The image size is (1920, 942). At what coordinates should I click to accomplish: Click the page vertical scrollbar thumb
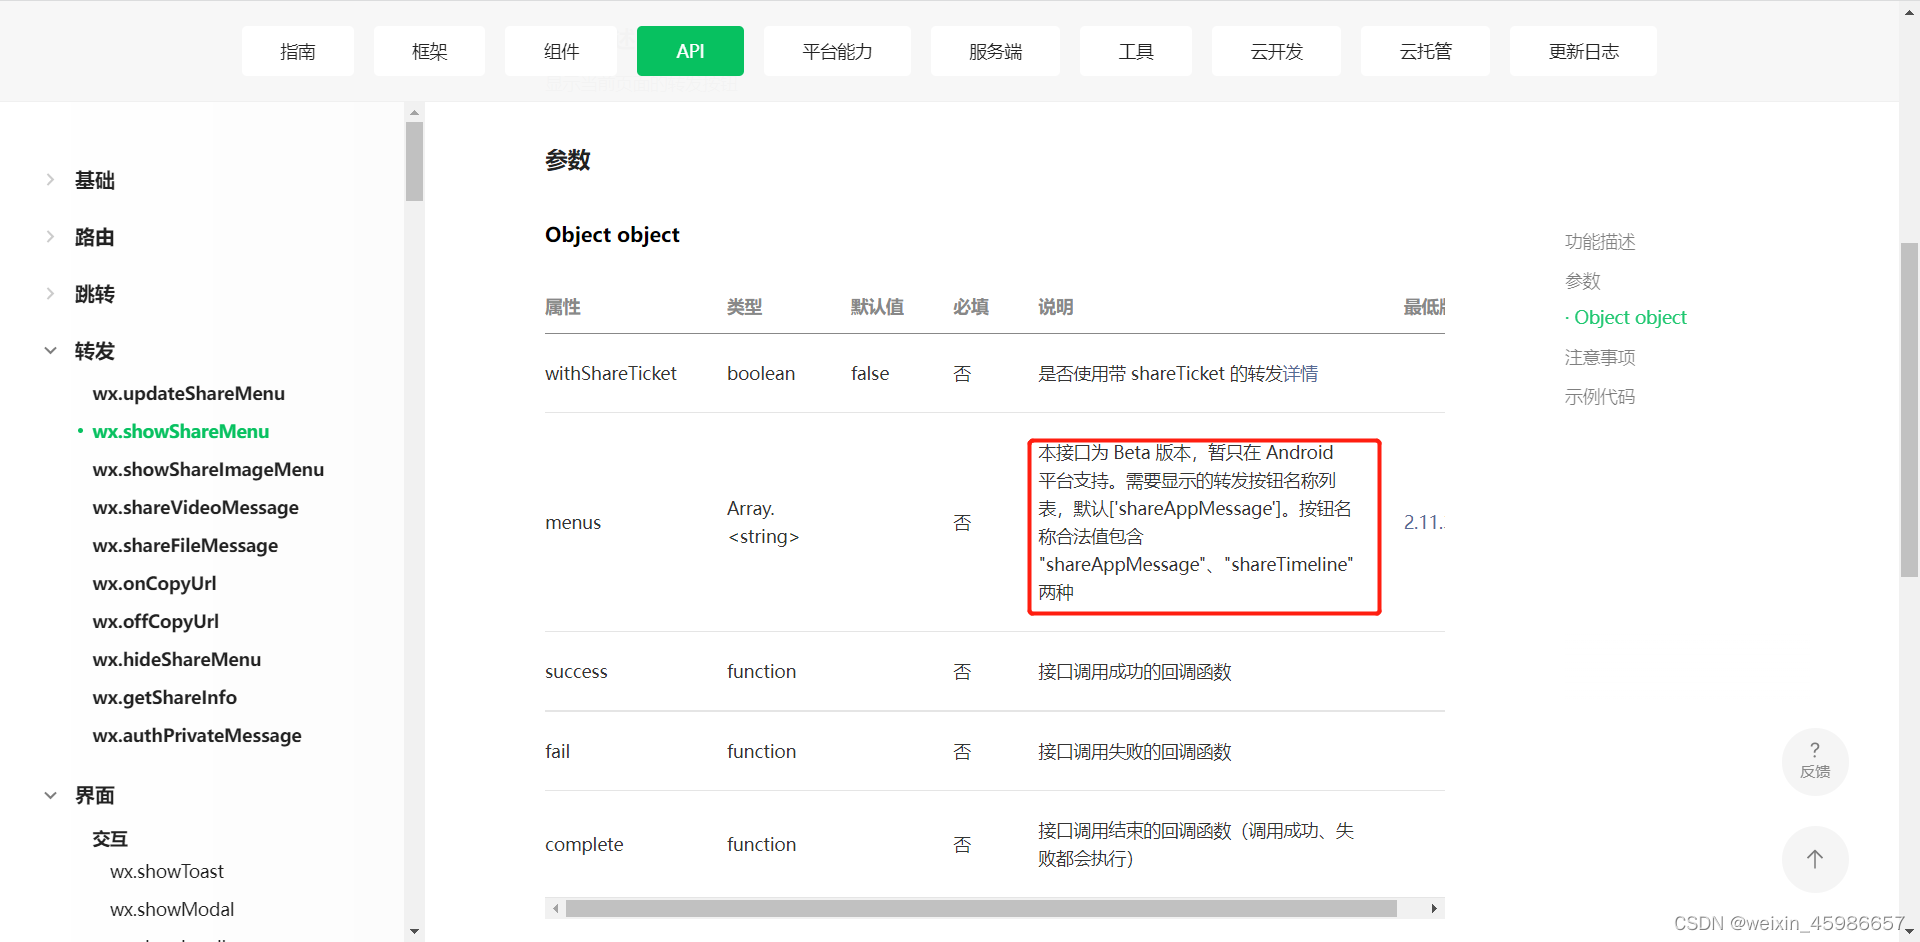(1909, 409)
